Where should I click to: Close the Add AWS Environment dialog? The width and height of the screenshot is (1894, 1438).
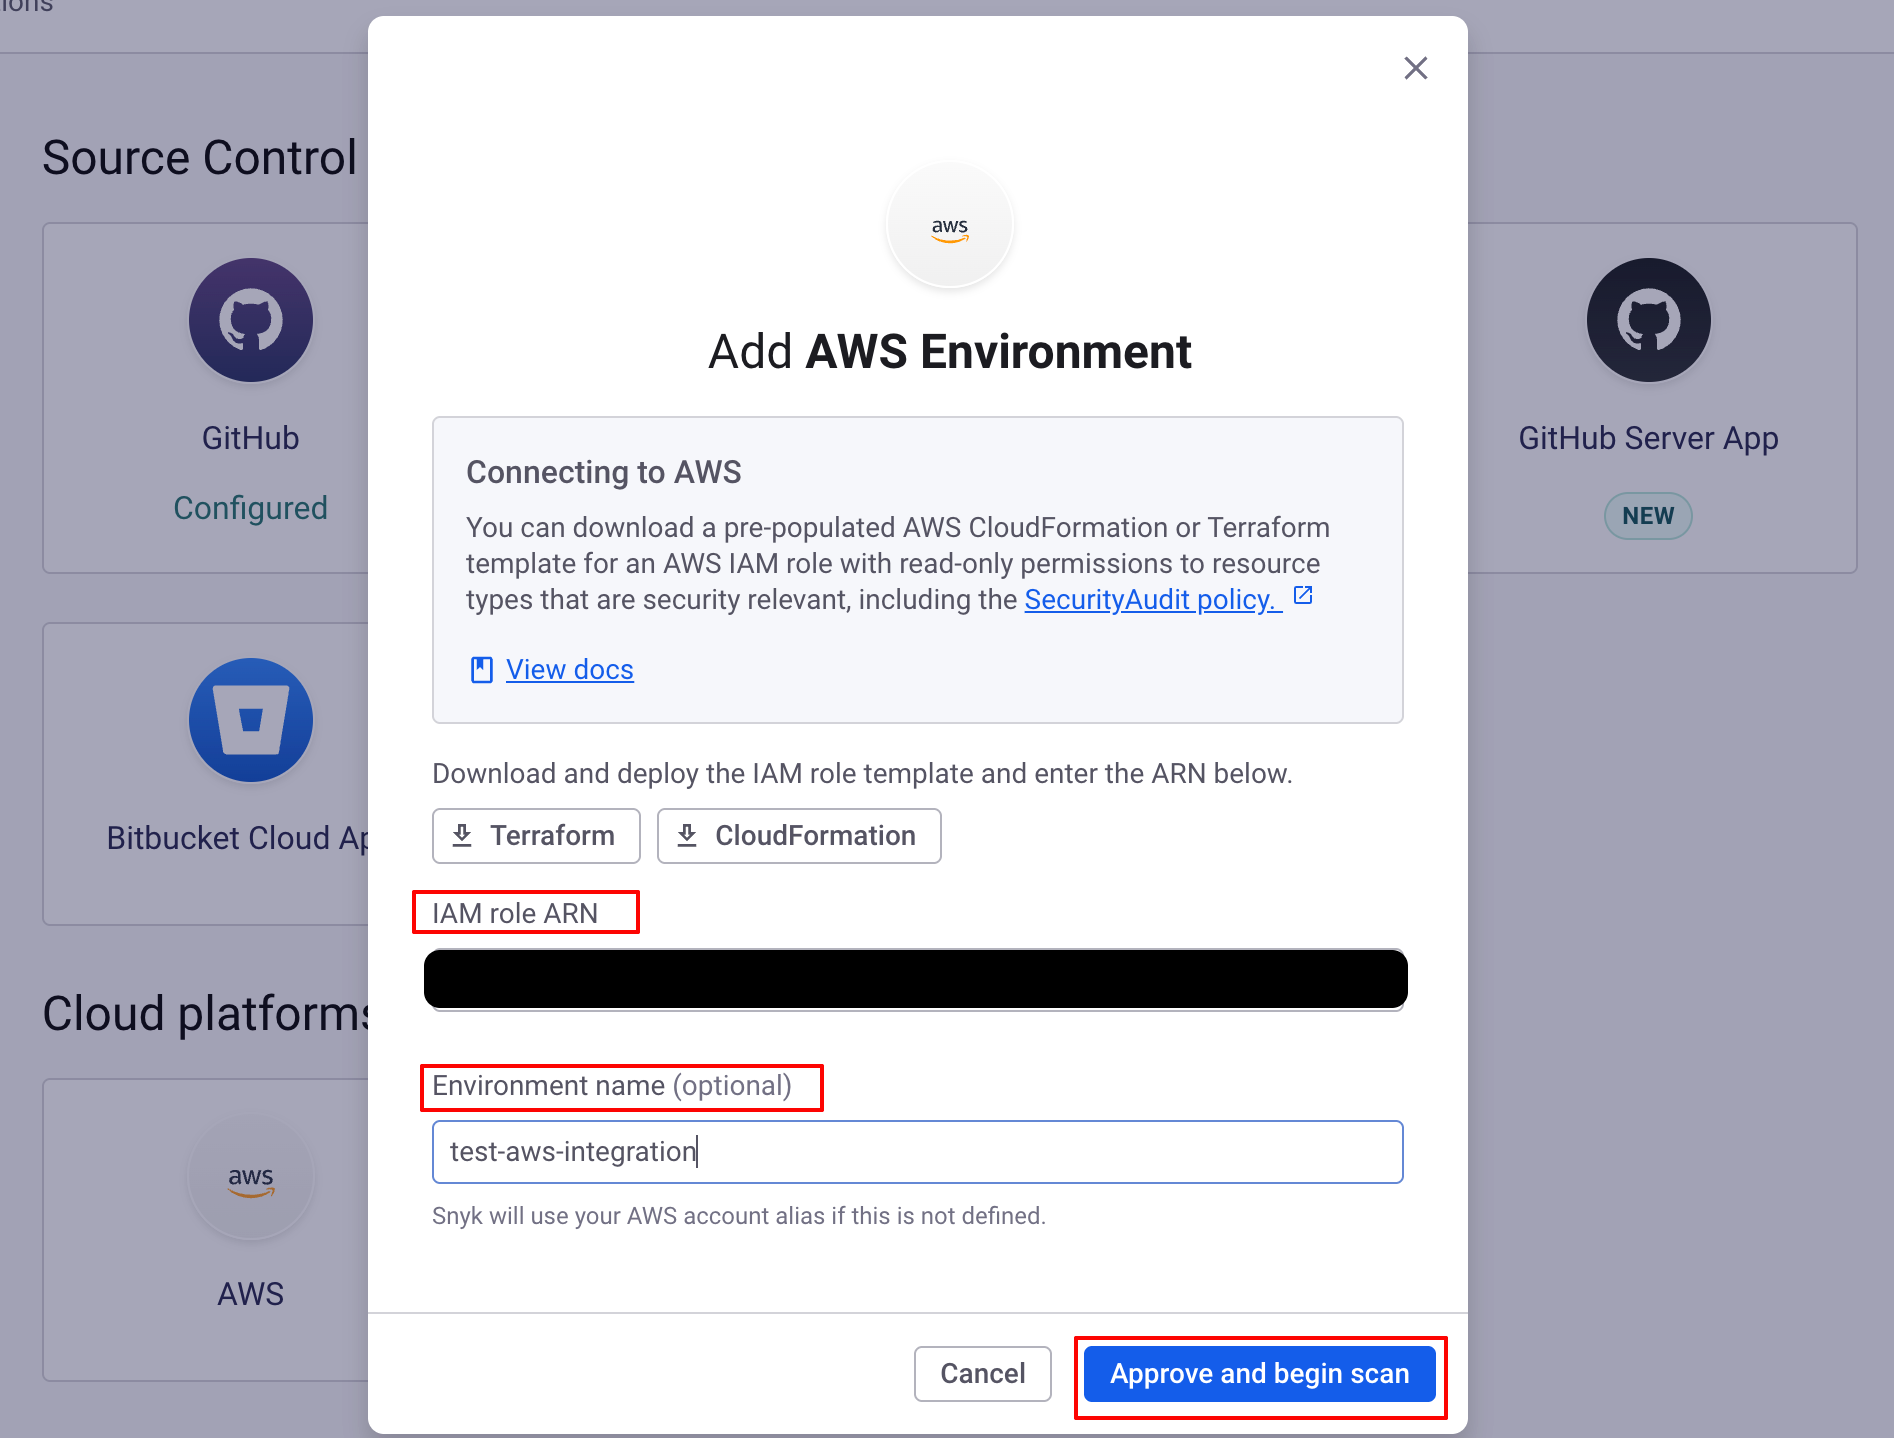(1415, 68)
